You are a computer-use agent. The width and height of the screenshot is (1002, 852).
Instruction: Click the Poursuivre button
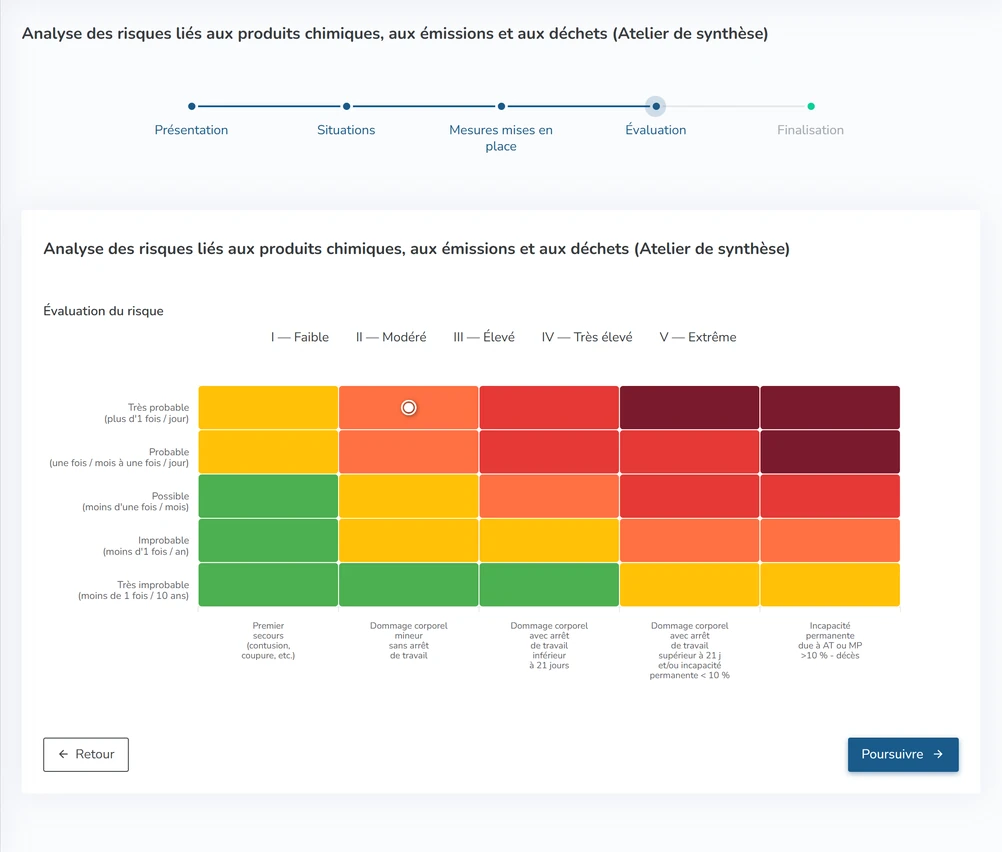pyautogui.click(x=902, y=754)
